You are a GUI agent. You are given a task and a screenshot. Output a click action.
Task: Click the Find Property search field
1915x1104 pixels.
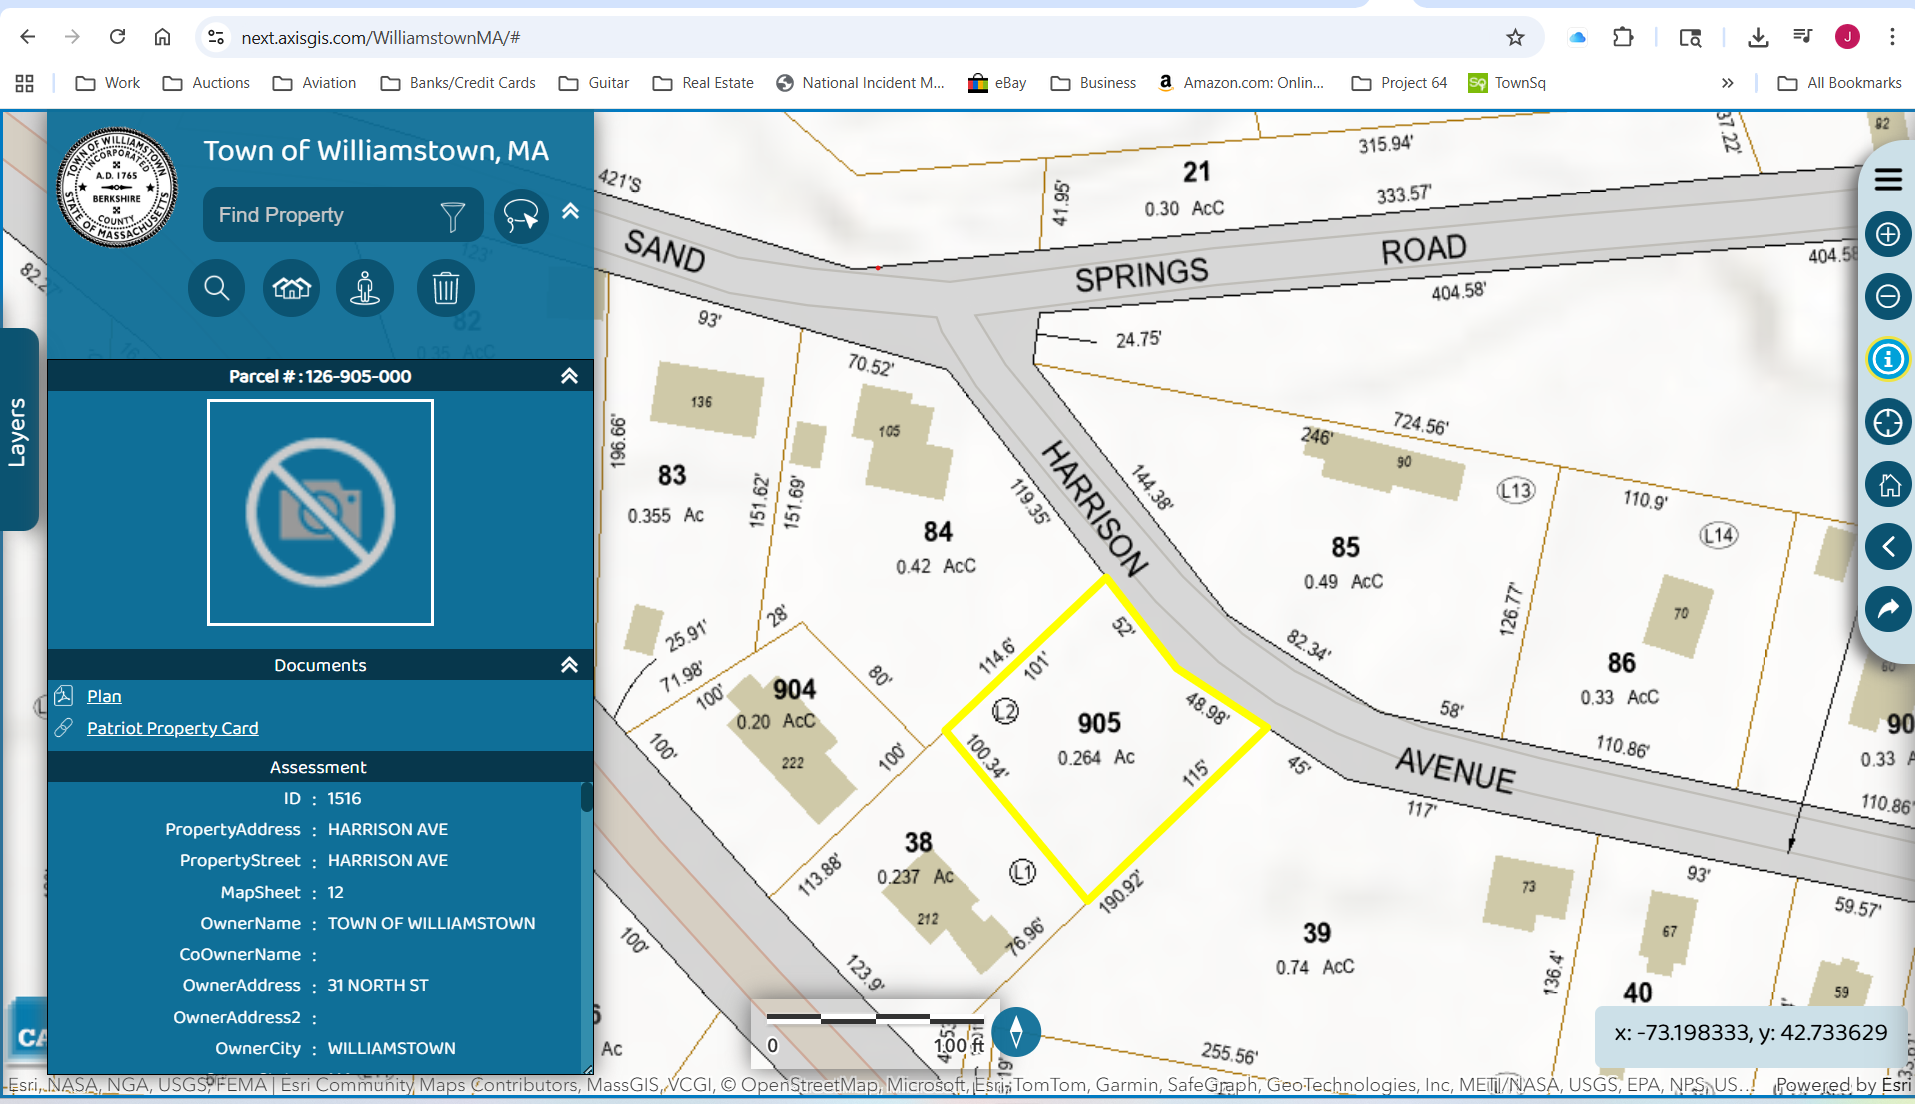(320, 215)
